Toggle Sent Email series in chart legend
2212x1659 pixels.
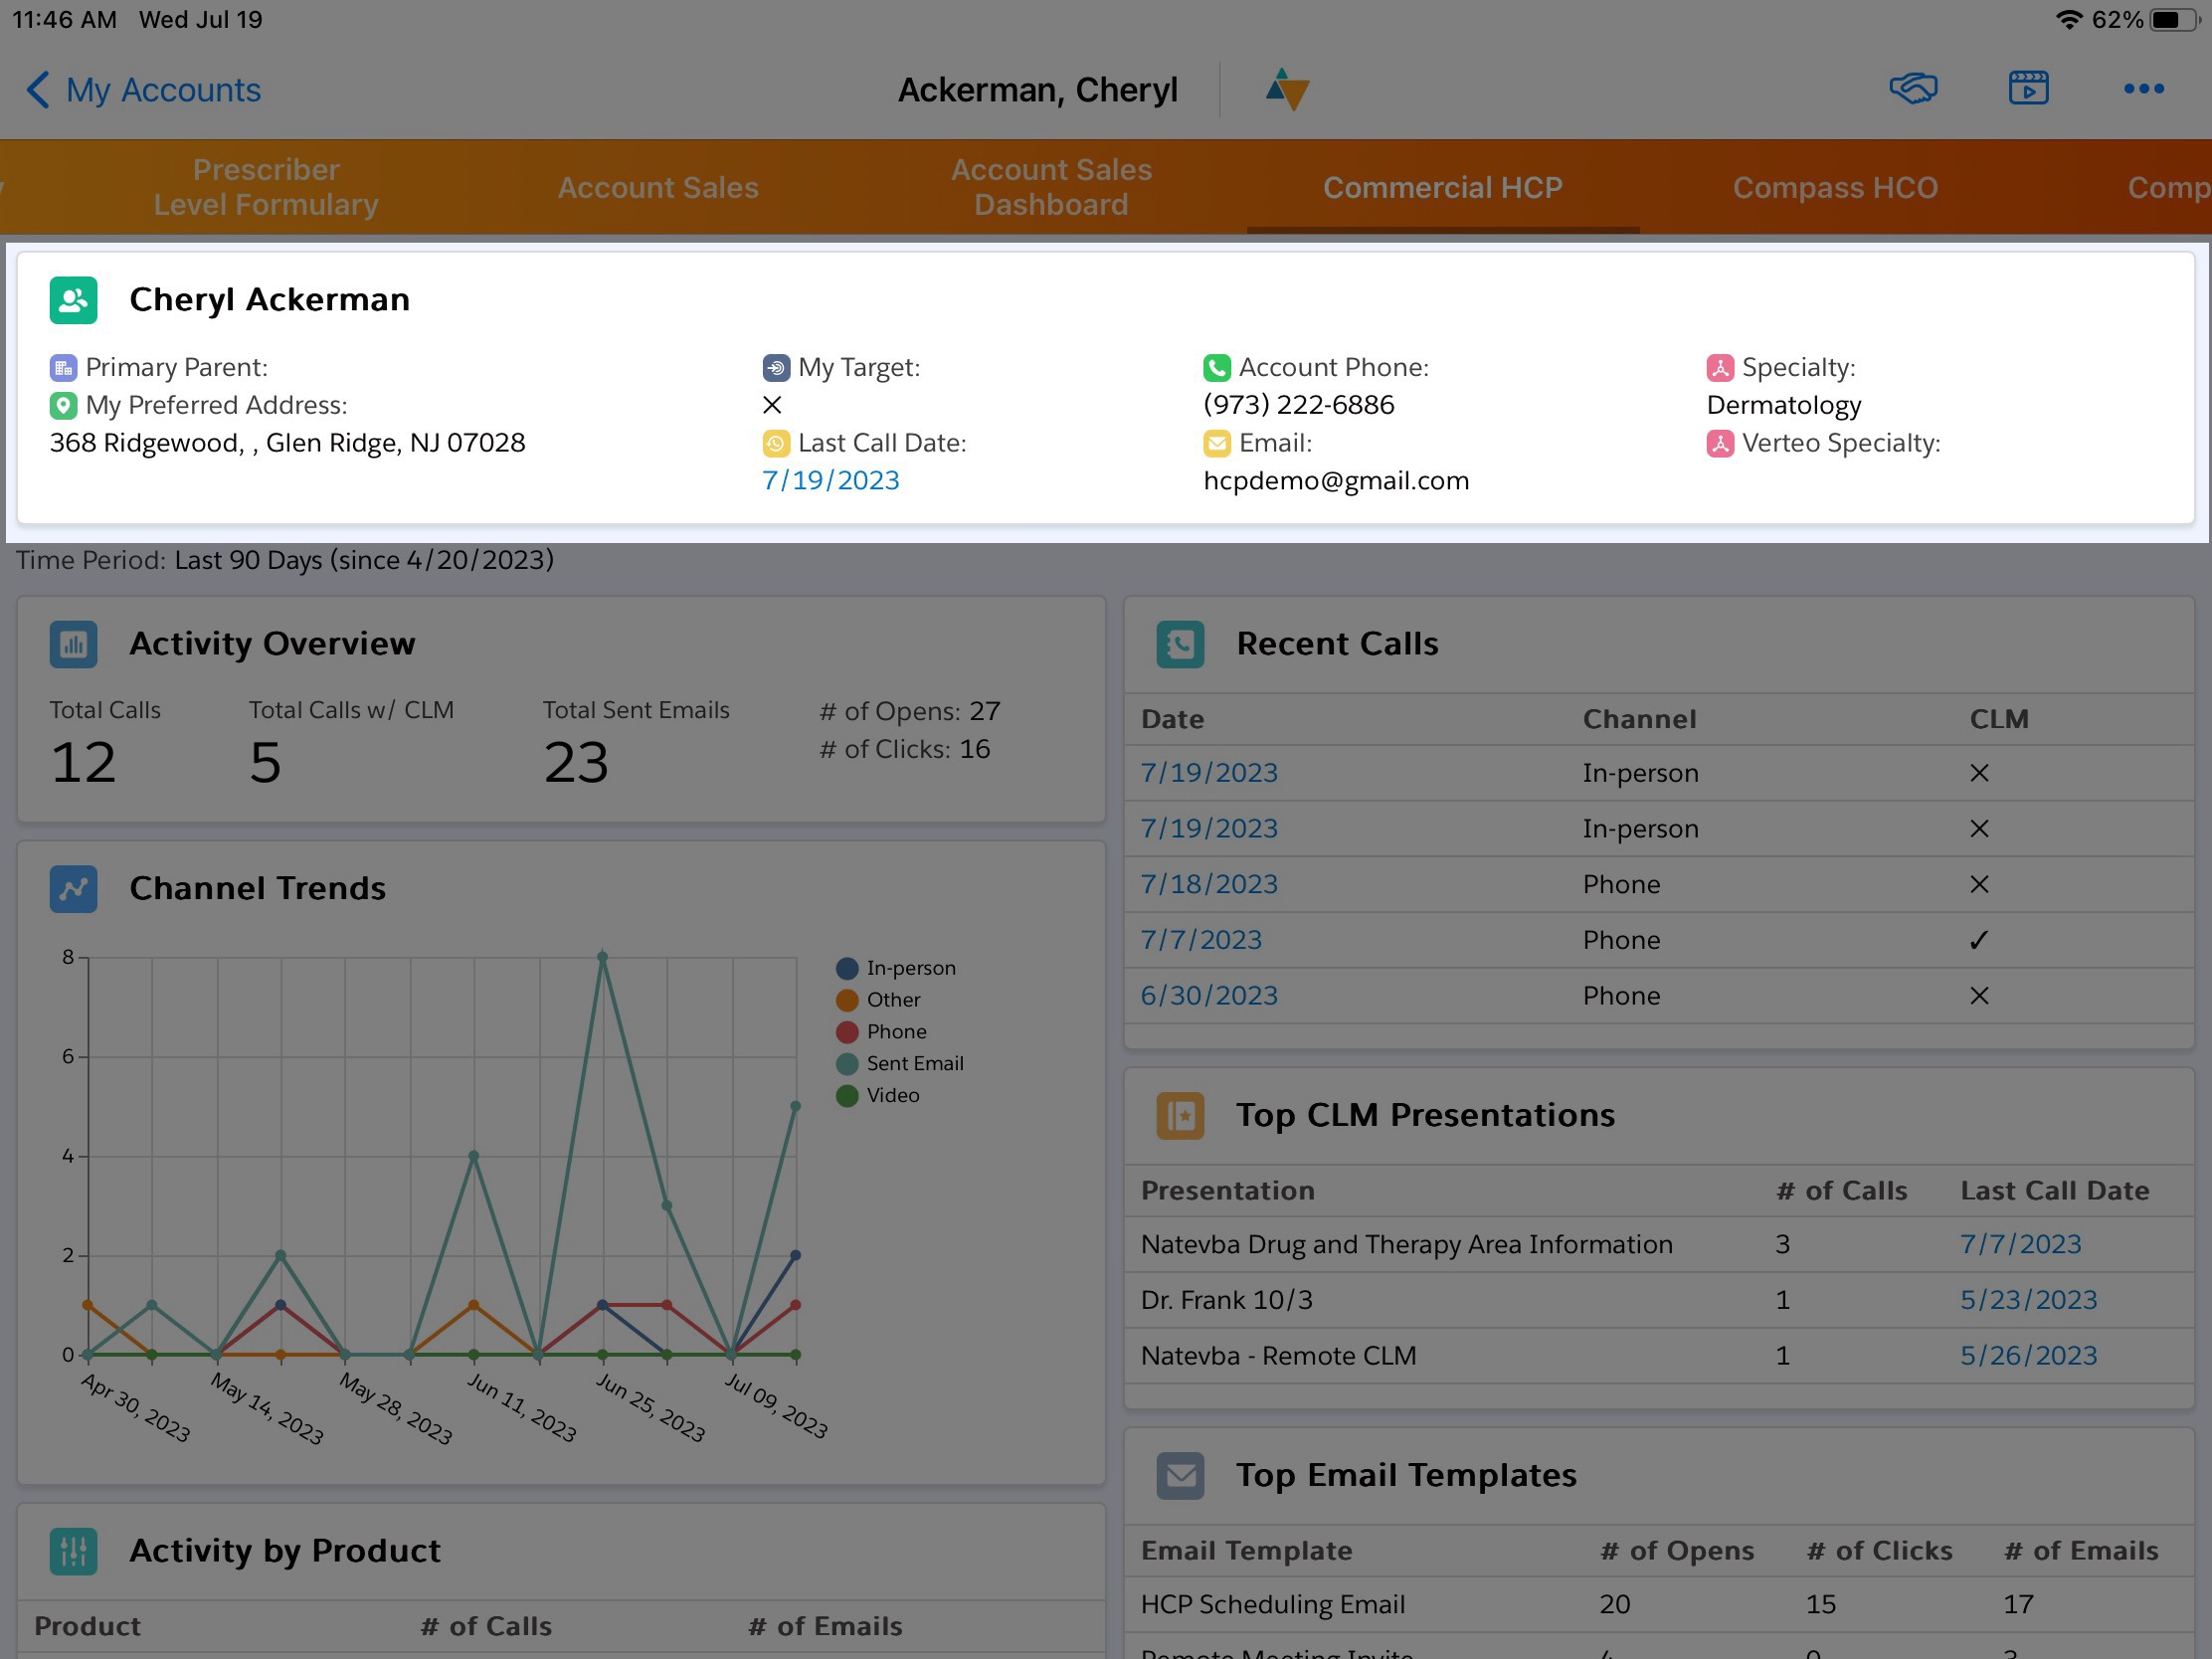point(913,1063)
